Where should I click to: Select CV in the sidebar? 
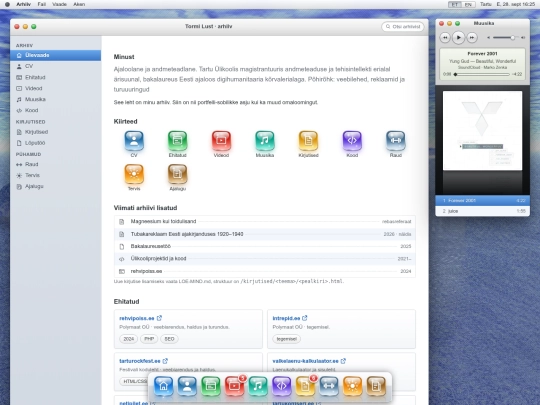coord(55,66)
